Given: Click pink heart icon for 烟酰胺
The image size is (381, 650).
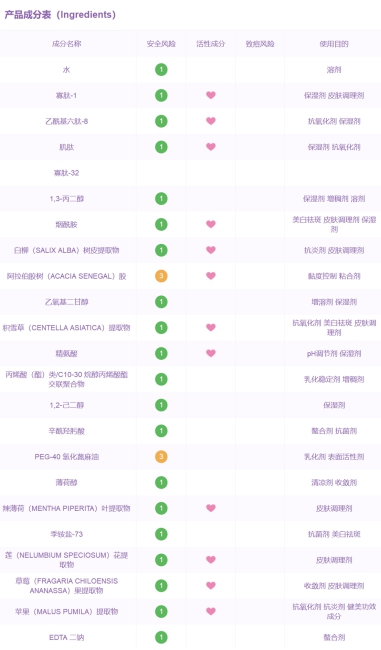Looking at the screenshot, I should pos(211,224).
